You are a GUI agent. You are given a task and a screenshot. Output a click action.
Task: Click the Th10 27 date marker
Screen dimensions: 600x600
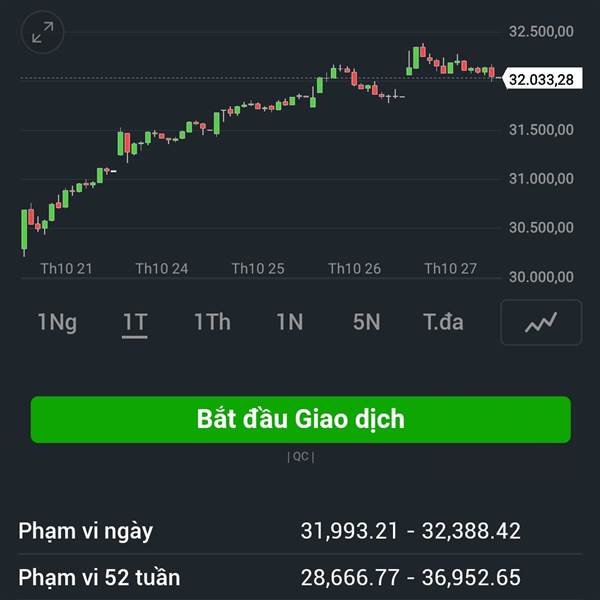click(x=451, y=269)
